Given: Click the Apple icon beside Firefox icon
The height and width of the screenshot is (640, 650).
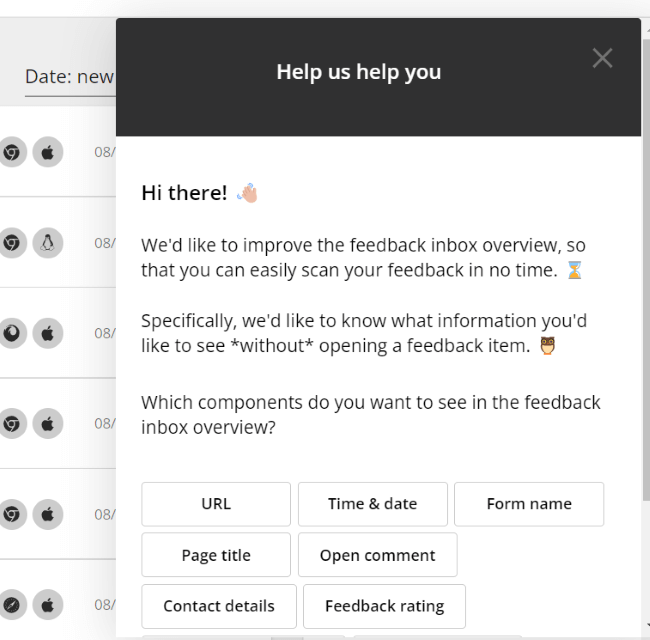Looking at the screenshot, I should 47,332.
